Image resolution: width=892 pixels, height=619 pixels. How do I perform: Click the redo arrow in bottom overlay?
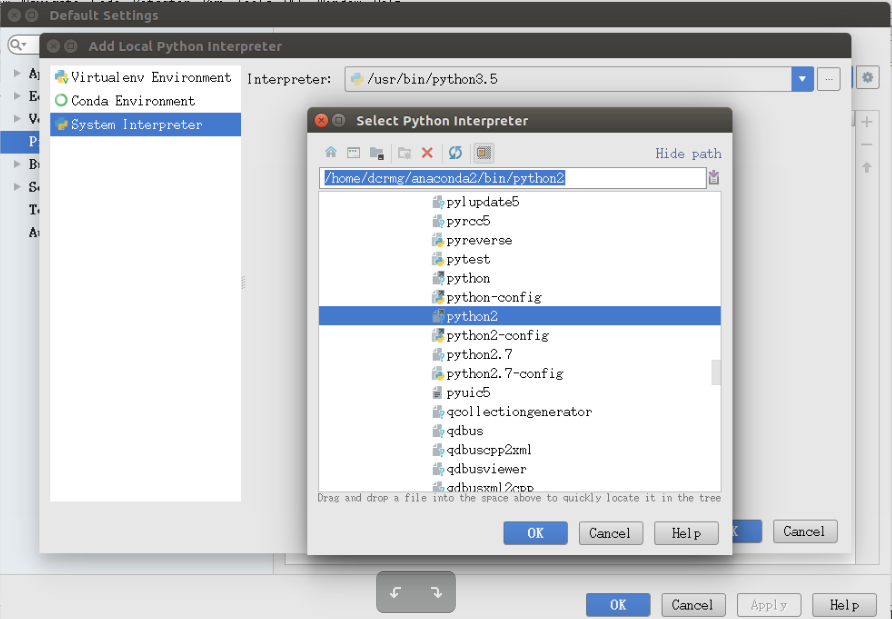(x=436, y=593)
